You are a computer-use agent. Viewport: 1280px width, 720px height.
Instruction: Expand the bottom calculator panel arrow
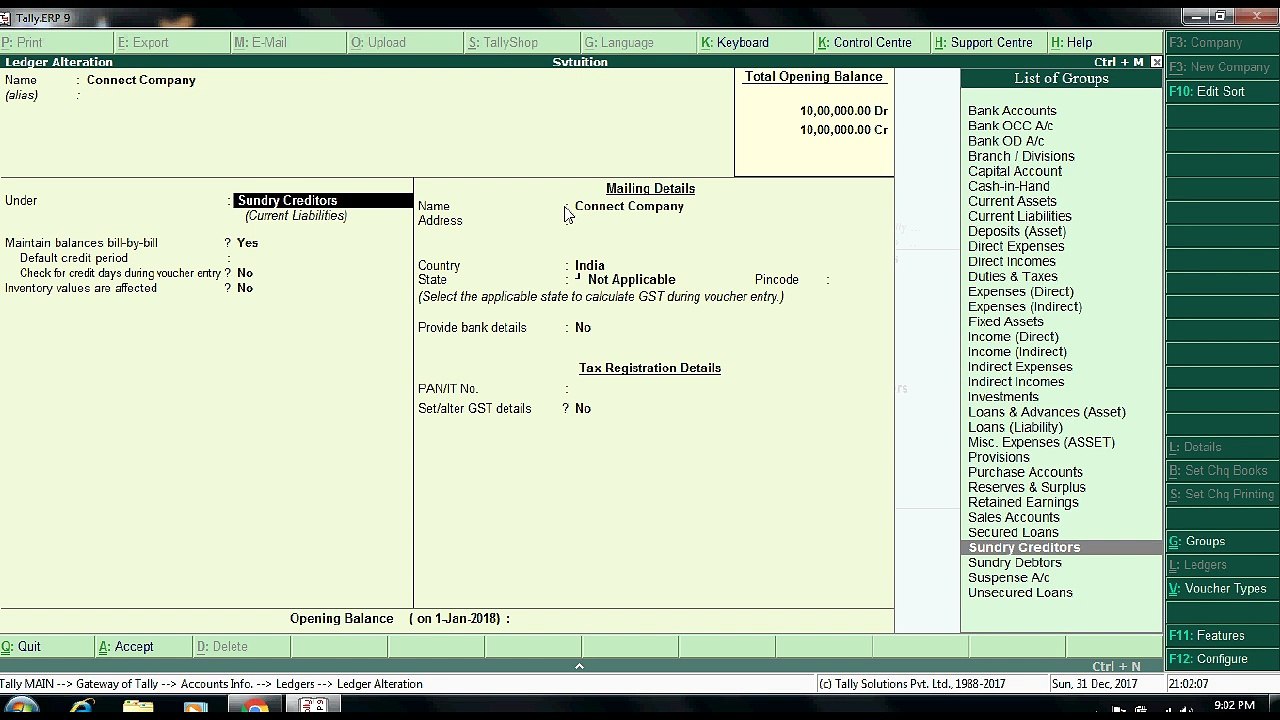579,666
